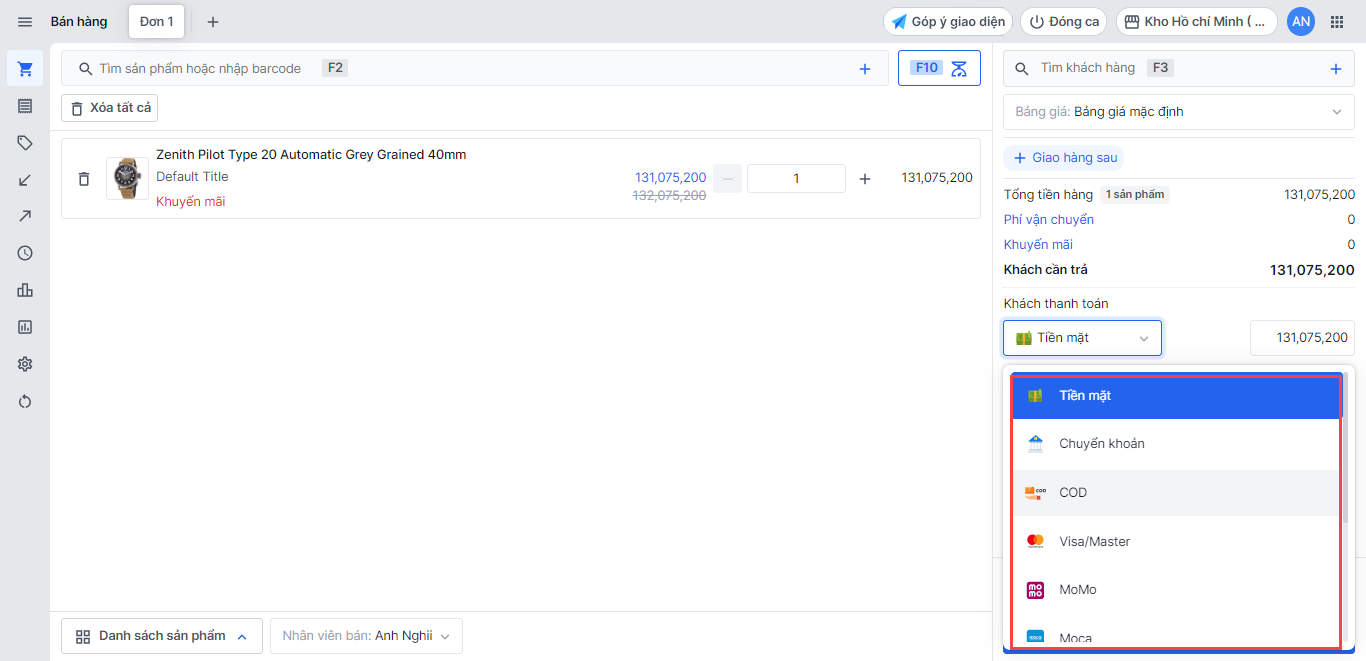
Task: Click the Khuyến mãi link in summary
Action: click(1038, 244)
